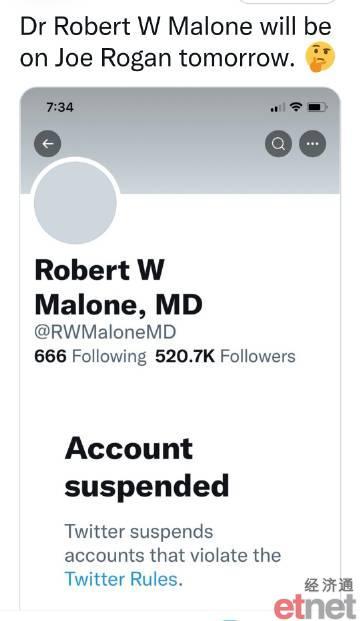Click the thinking face emoji
360x621 pixels.
tap(320, 57)
